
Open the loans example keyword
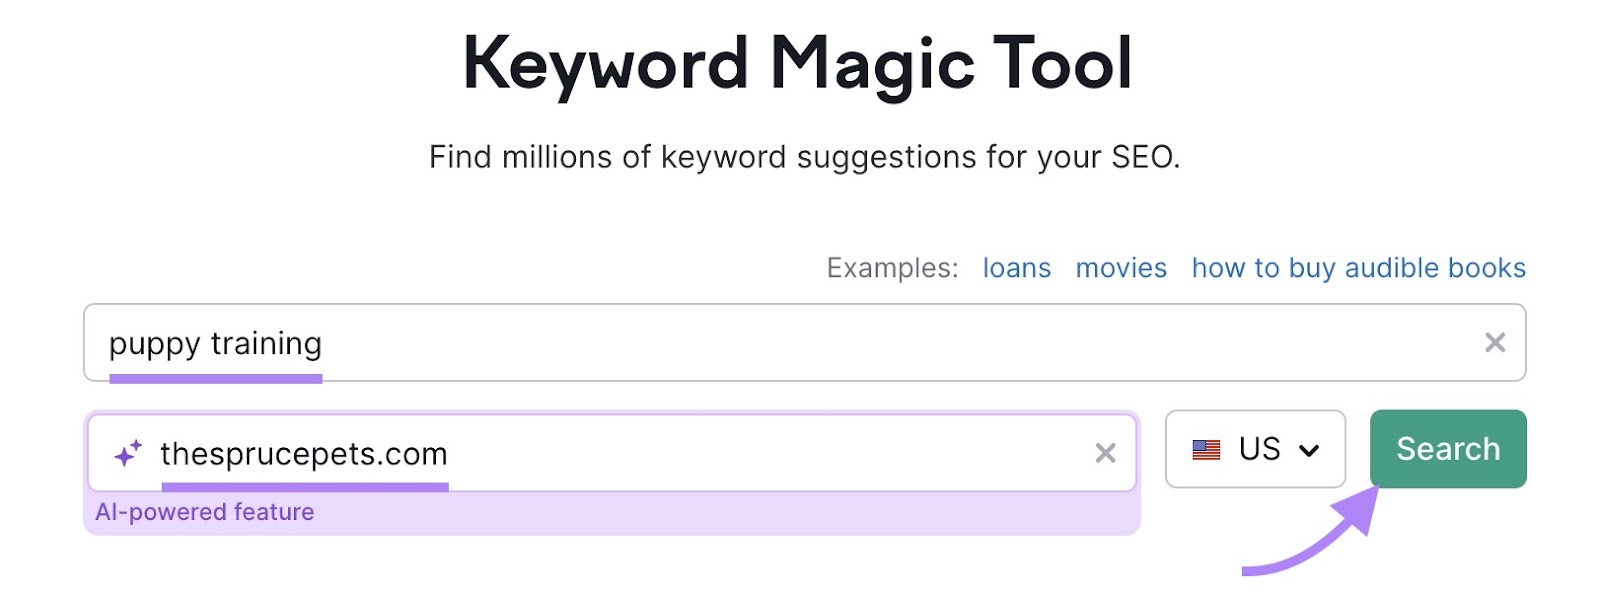[1016, 268]
